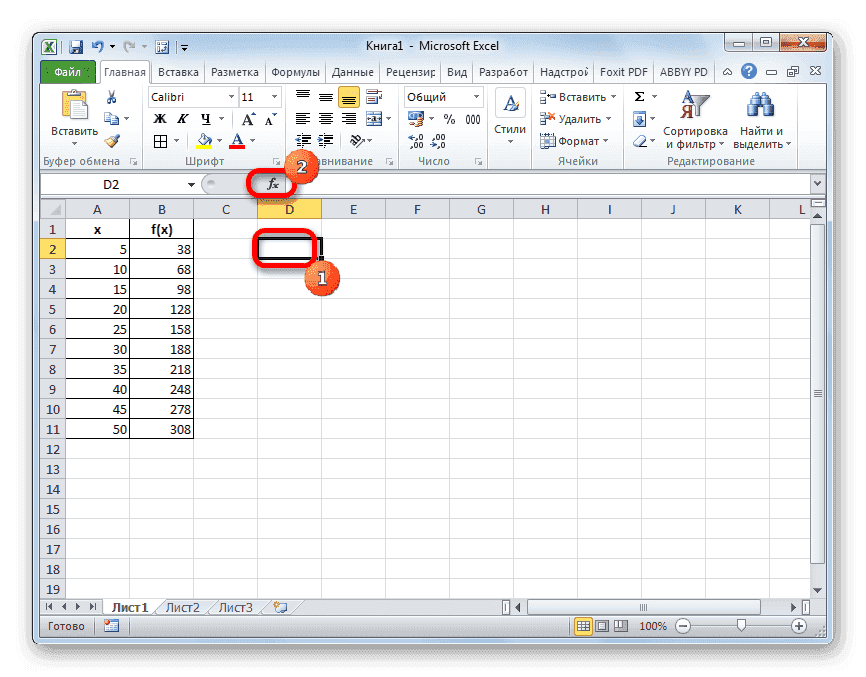The image size is (866, 677).
Task: Switch to the Формулы ribbon tab
Action: tap(295, 71)
